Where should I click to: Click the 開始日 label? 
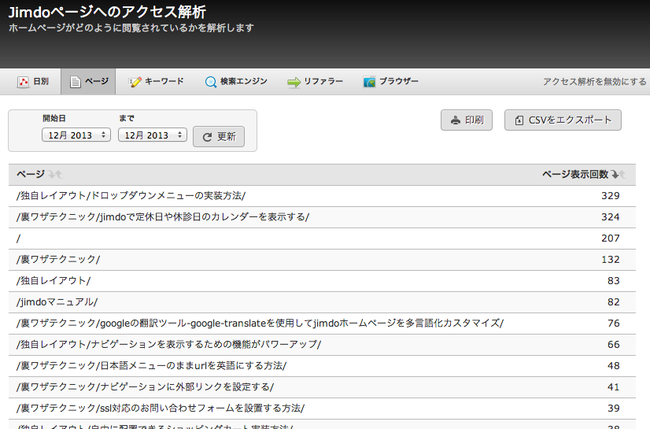(54, 119)
